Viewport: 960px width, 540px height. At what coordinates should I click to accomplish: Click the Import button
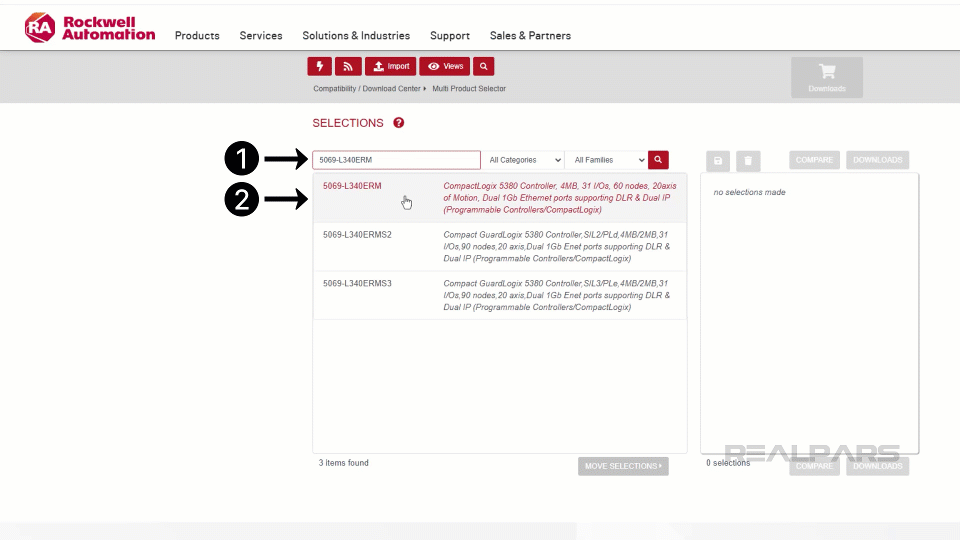pyautogui.click(x=391, y=66)
